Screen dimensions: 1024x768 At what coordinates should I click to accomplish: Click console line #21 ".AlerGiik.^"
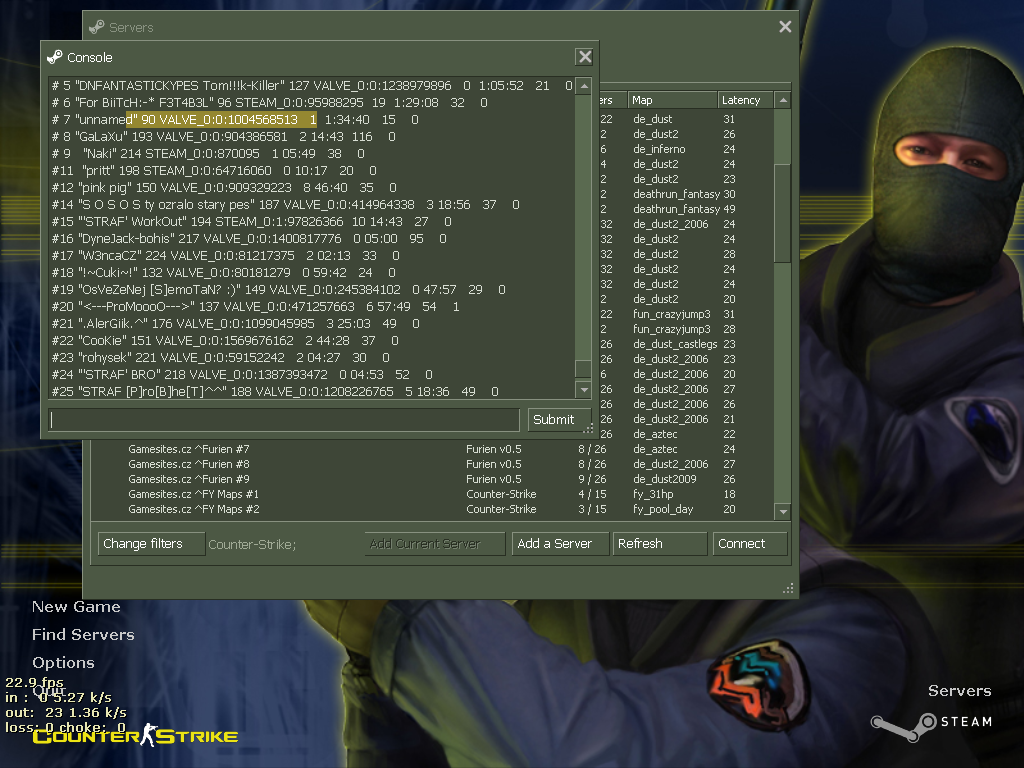pos(235,323)
